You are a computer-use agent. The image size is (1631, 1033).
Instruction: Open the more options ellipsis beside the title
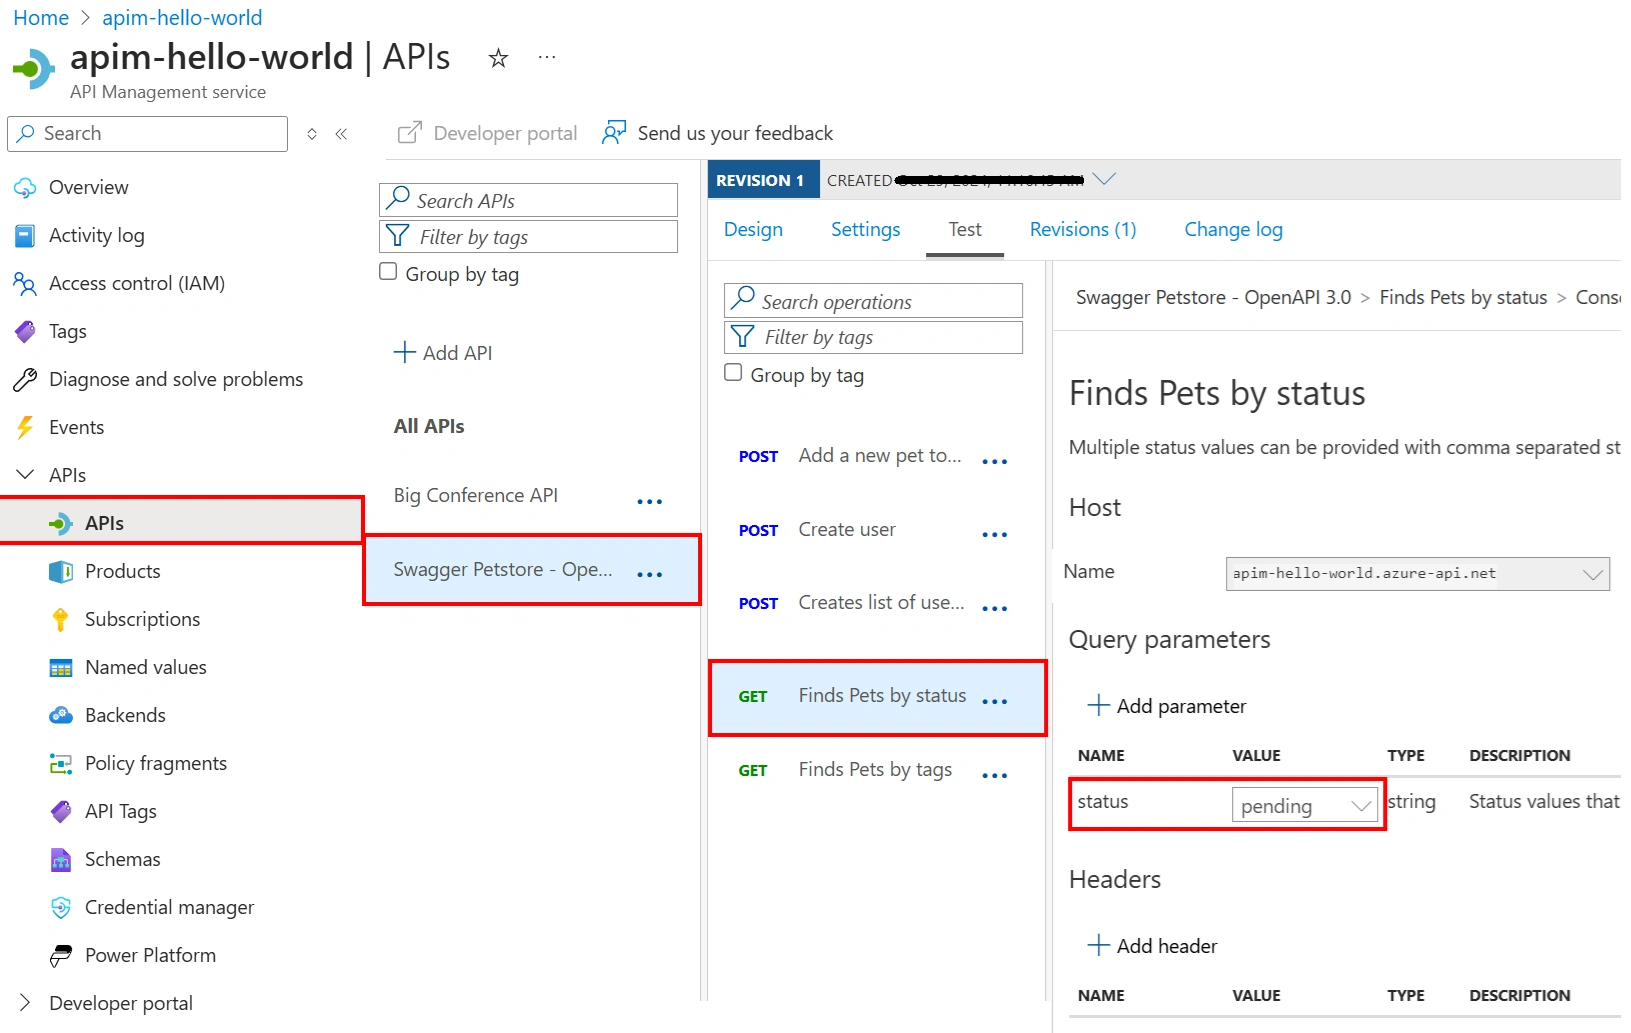pos(547,57)
